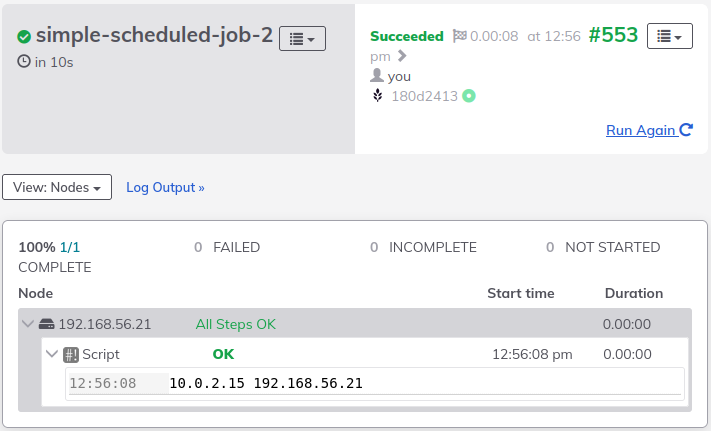
Task: Click the chevron arrow after pm
Action: (402, 56)
